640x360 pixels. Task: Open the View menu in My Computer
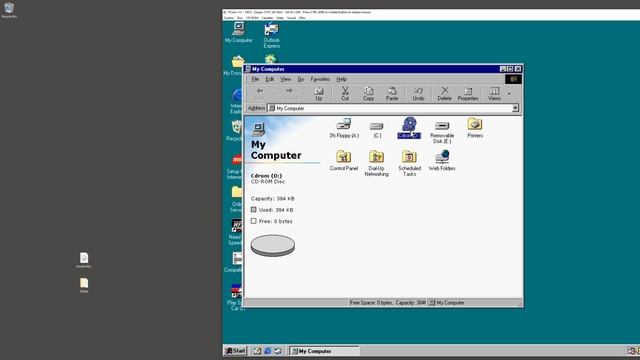tap(285, 79)
